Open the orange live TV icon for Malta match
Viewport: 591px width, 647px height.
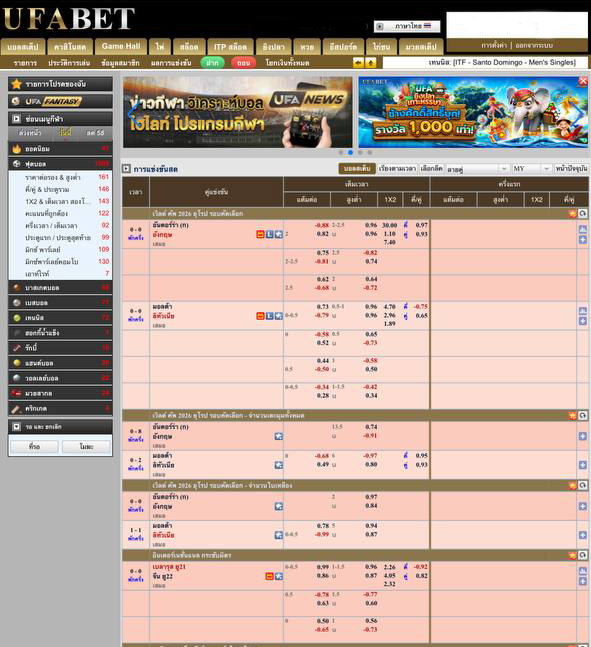pyautogui.click(x=260, y=316)
